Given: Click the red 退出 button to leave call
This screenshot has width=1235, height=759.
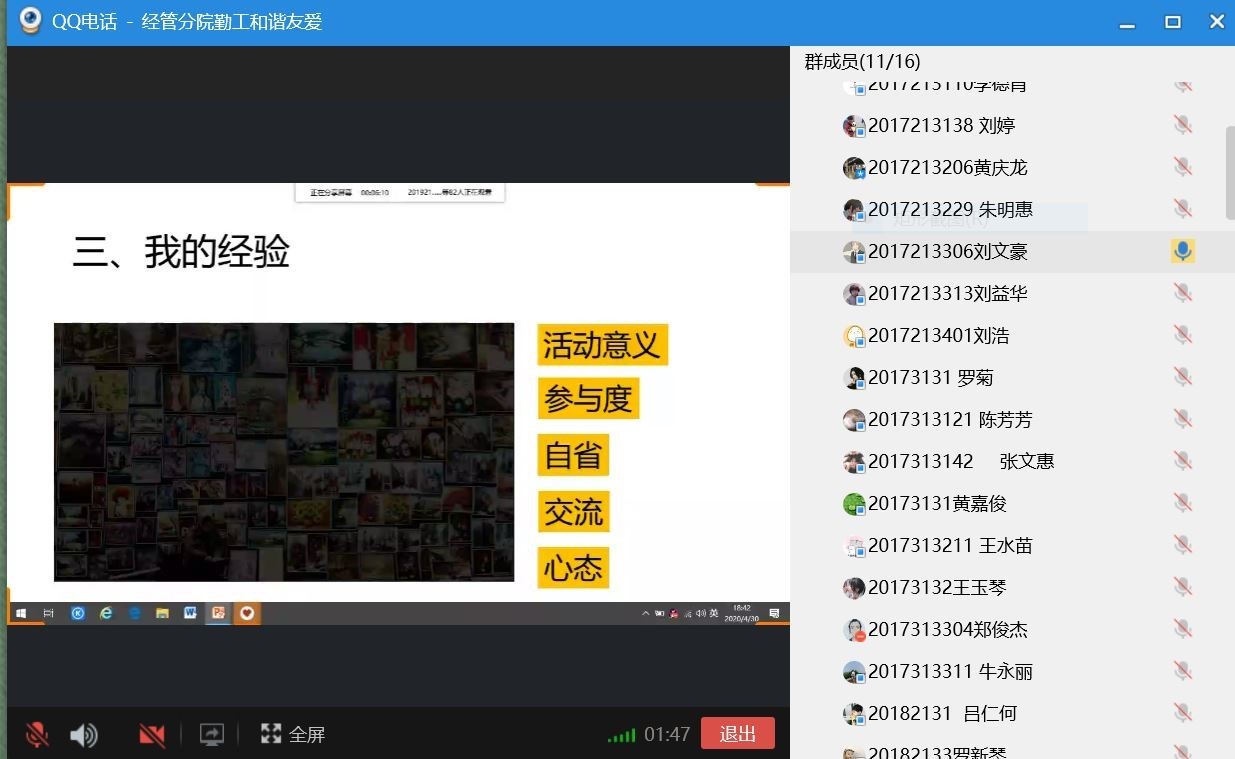Looking at the screenshot, I should (x=737, y=733).
